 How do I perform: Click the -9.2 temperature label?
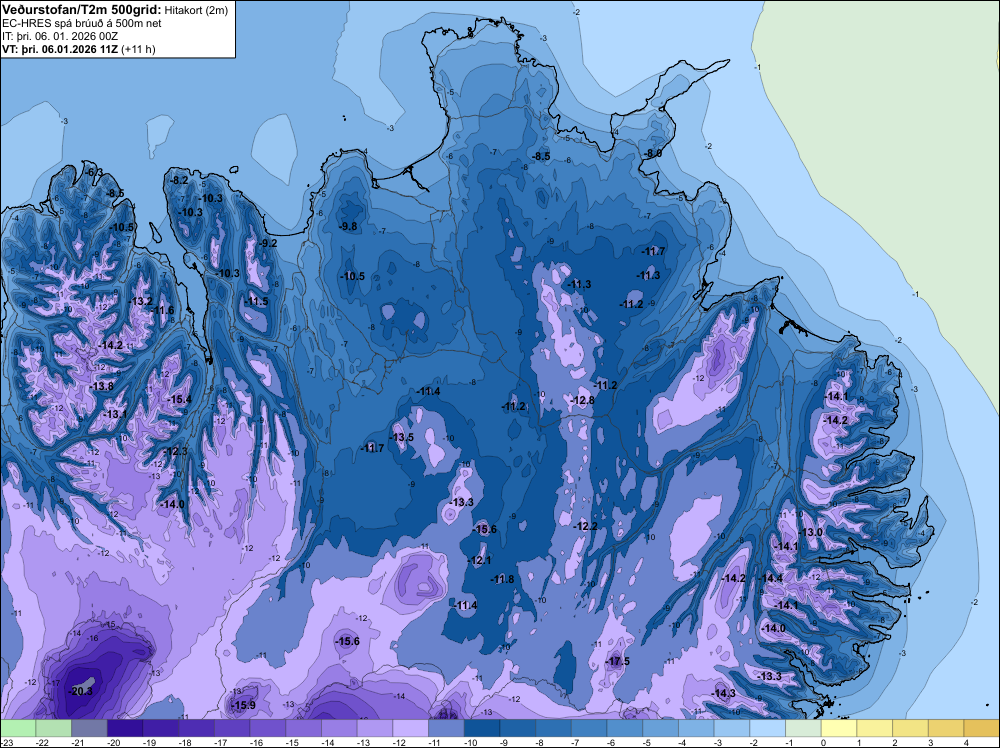click(268, 243)
